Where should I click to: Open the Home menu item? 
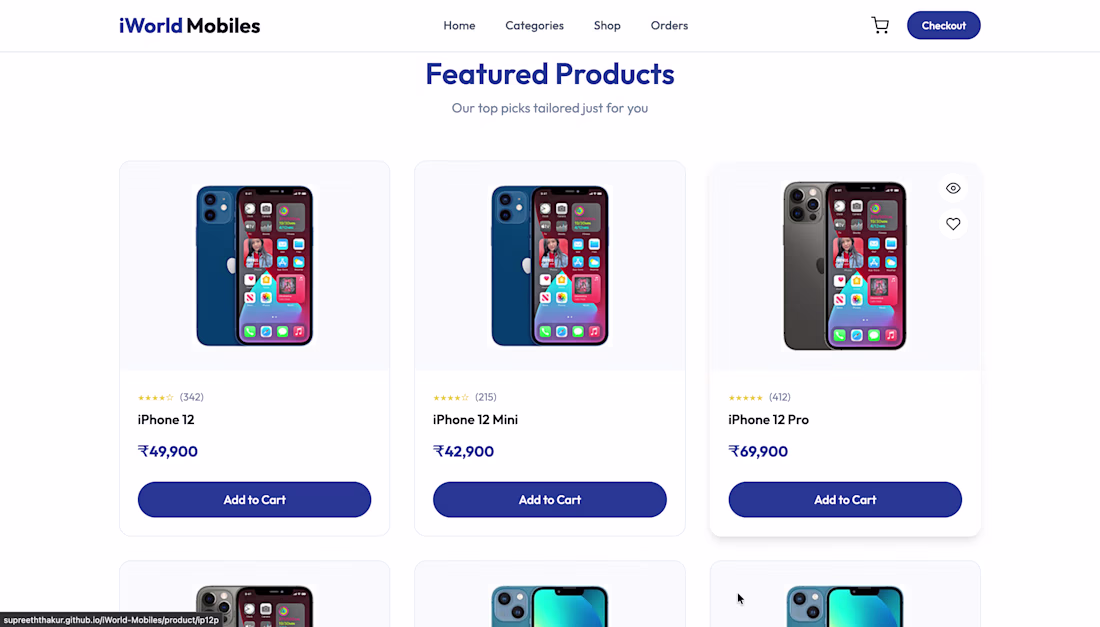pos(459,25)
